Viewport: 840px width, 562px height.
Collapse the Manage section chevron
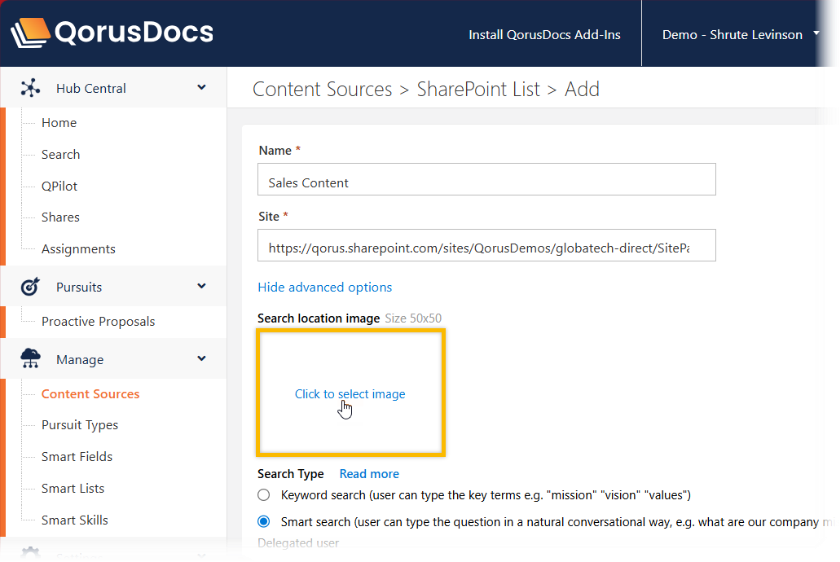[202, 359]
